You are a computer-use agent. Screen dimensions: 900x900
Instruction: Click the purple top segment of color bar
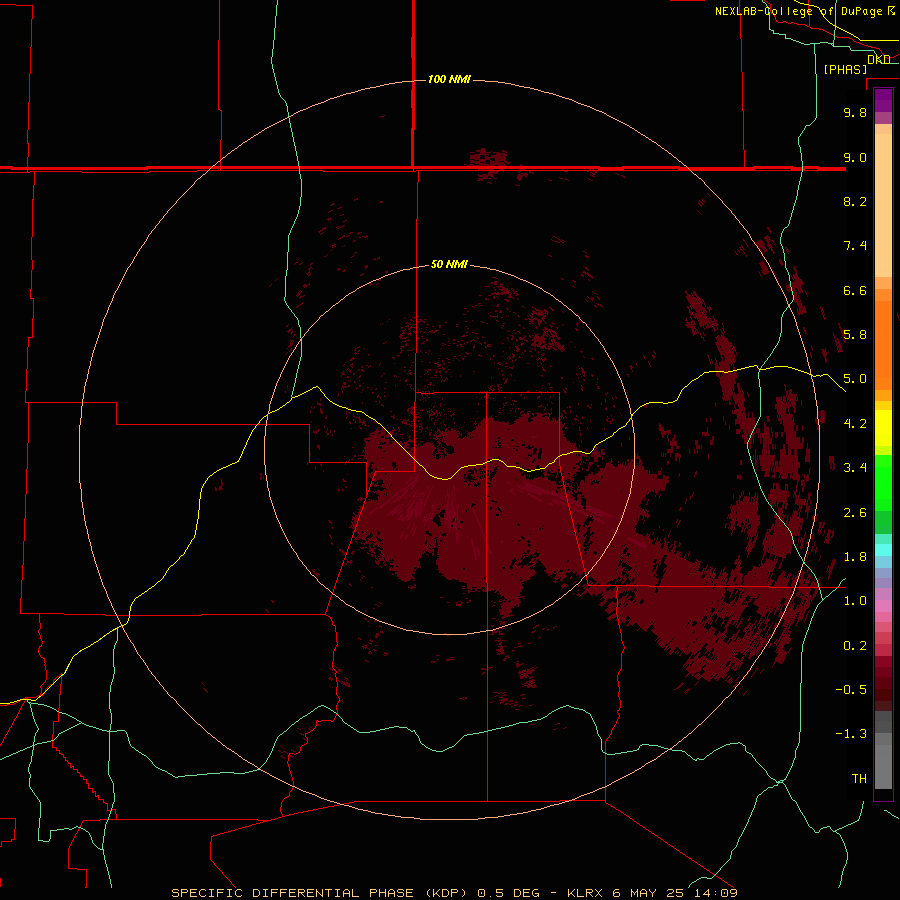coord(883,100)
